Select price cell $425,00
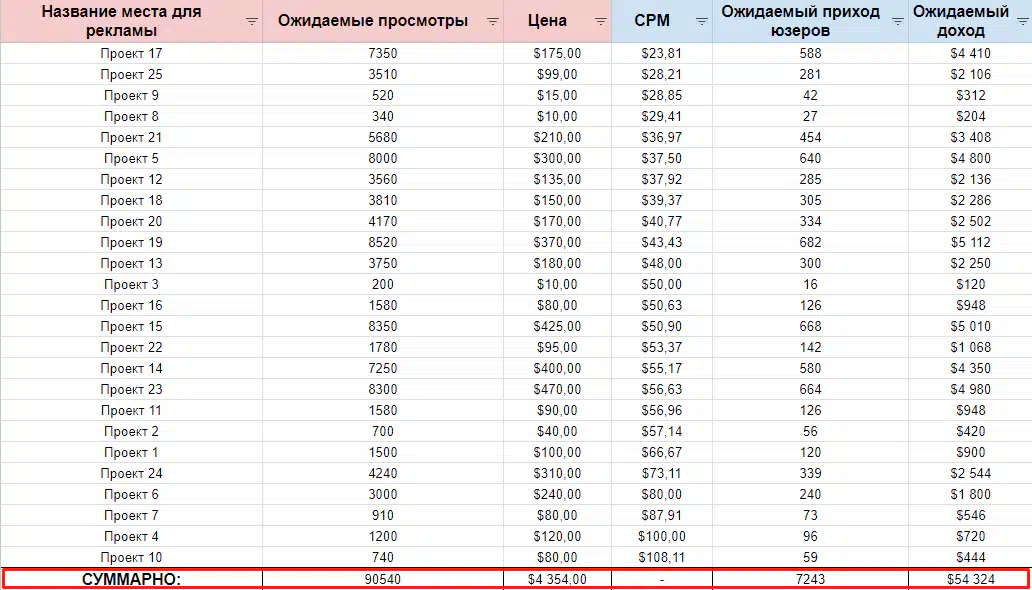1032x590 pixels. click(557, 327)
